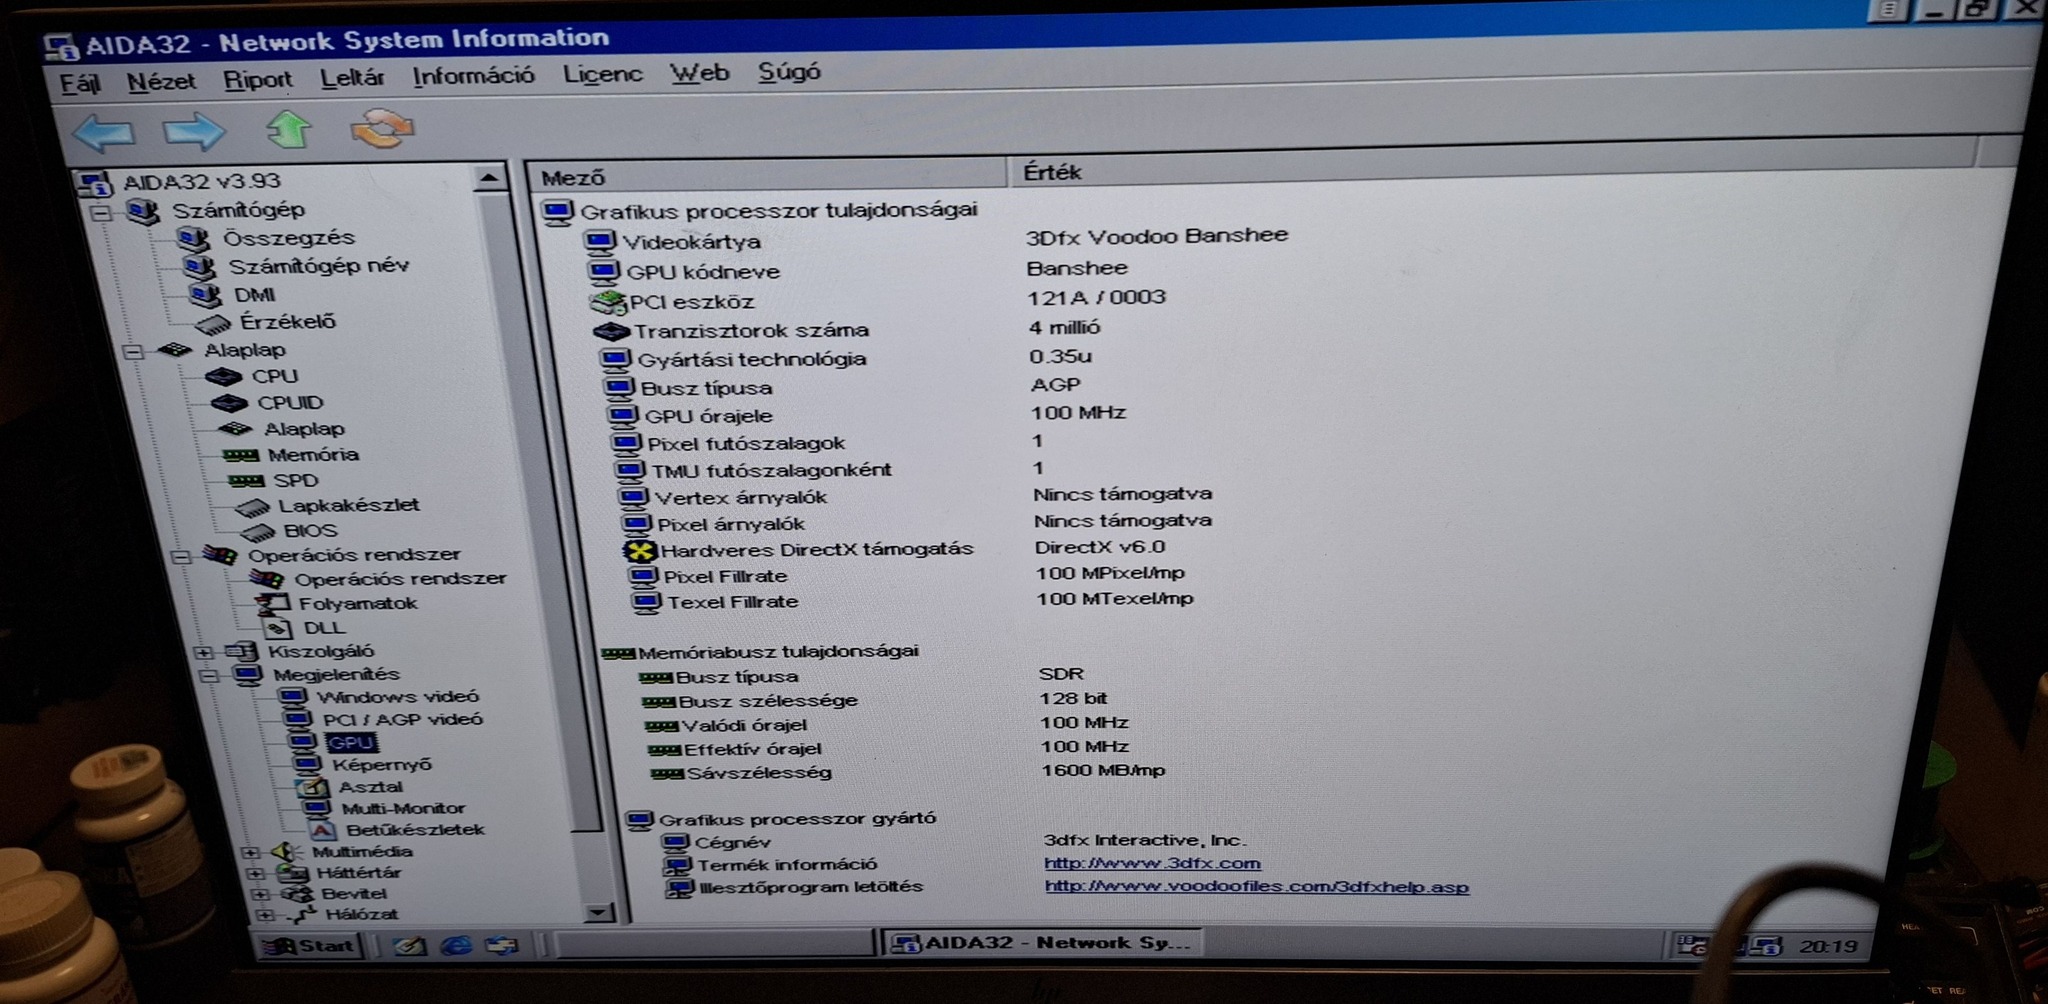
Task: Collapse the Operációs rendszer tree node
Action: coord(181,557)
